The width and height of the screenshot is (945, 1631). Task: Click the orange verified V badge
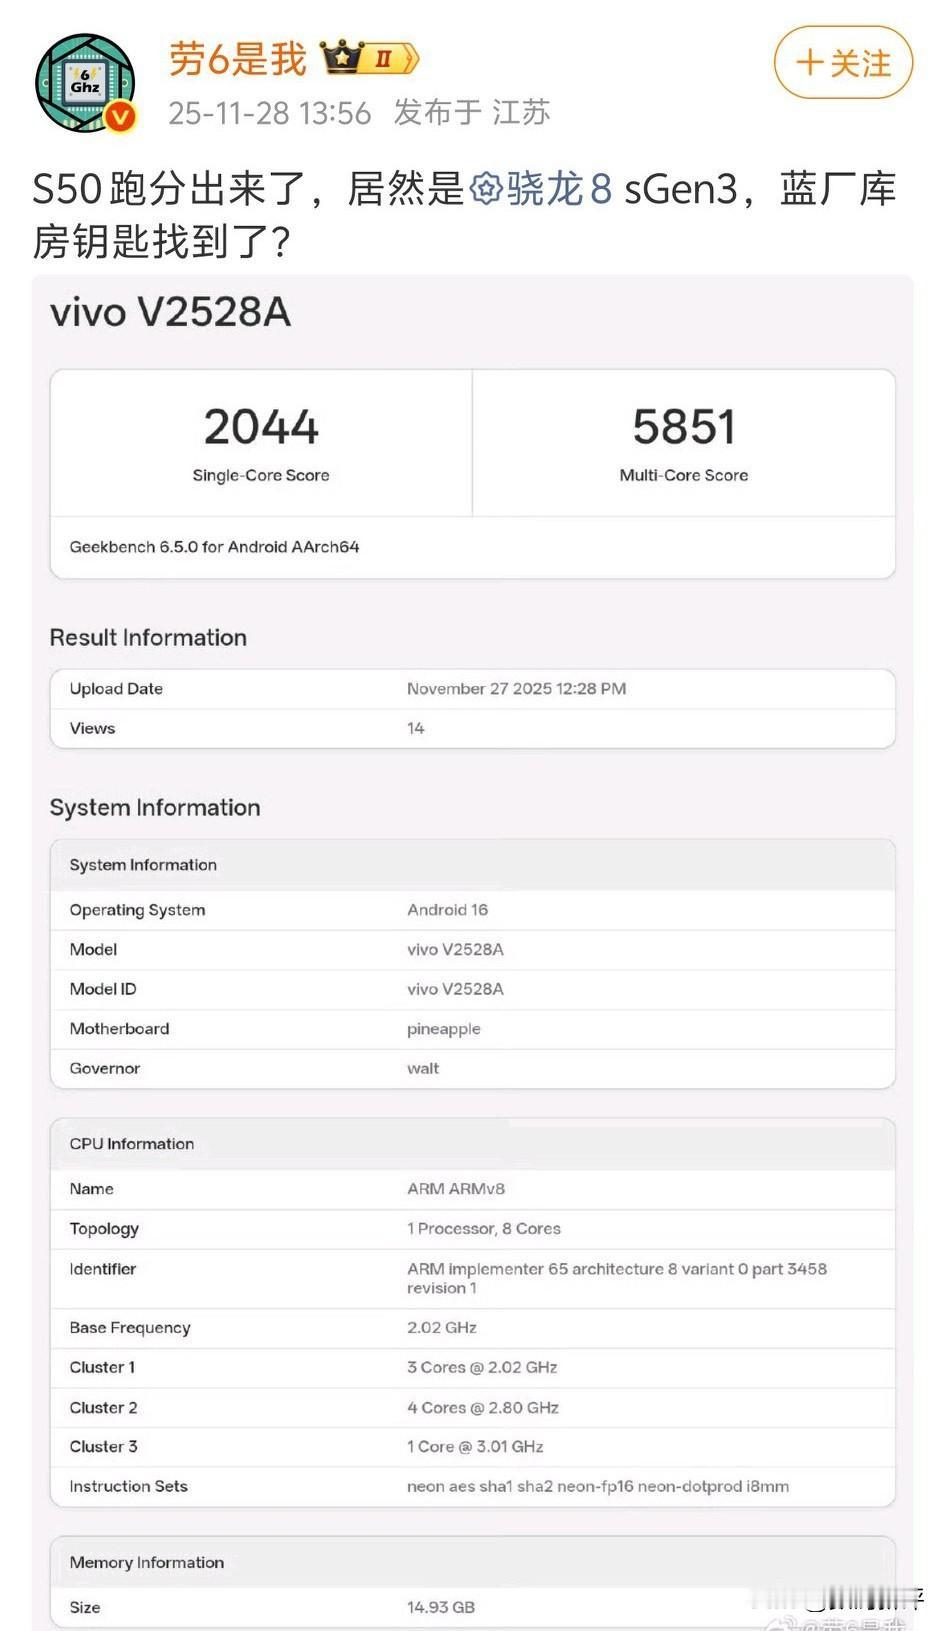click(x=120, y=117)
